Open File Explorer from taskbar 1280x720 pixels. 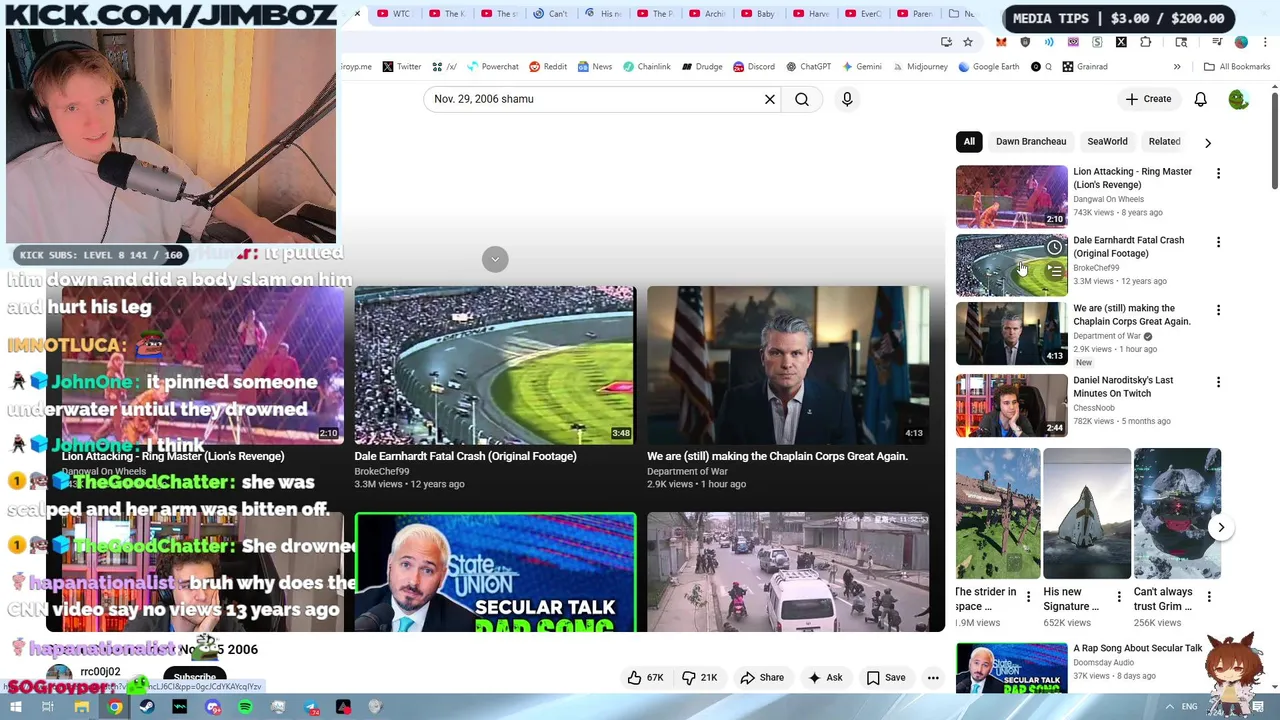coord(83,707)
